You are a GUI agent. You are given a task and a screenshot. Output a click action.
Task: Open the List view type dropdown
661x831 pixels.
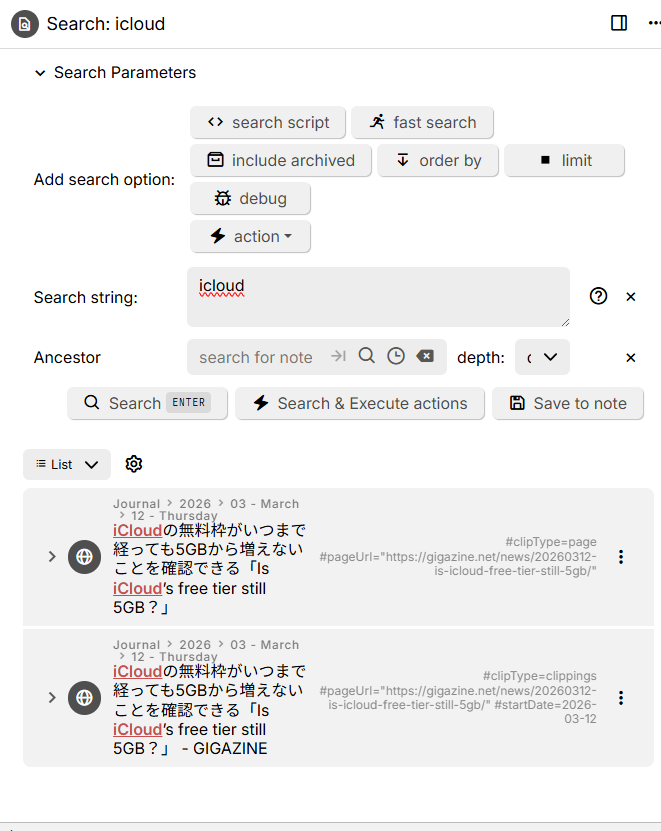click(67, 464)
